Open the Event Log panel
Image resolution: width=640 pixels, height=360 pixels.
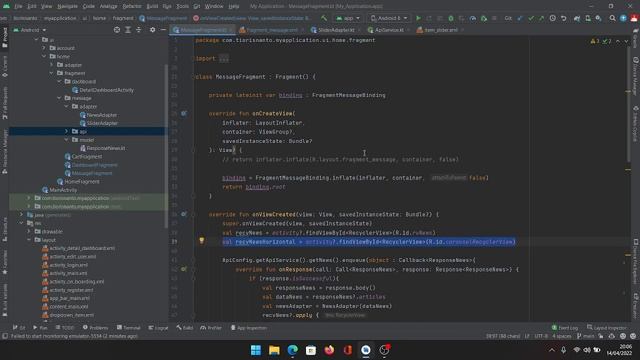click(x=565, y=328)
